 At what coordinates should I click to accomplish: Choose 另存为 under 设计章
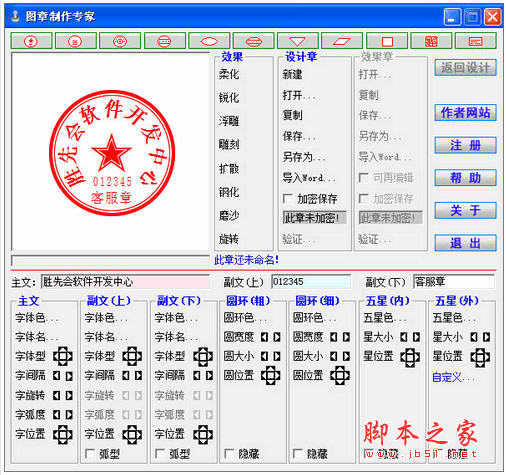304,157
